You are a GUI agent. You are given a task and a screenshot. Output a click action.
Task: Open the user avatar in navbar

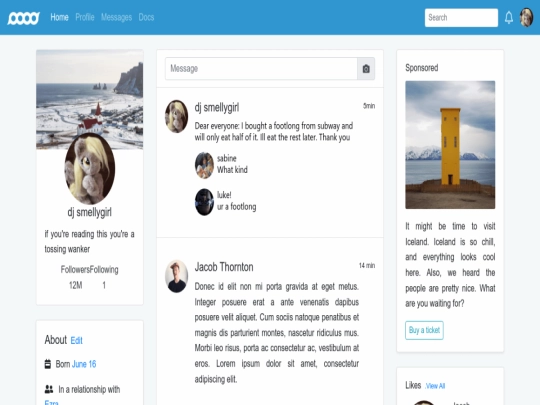pos(526,18)
